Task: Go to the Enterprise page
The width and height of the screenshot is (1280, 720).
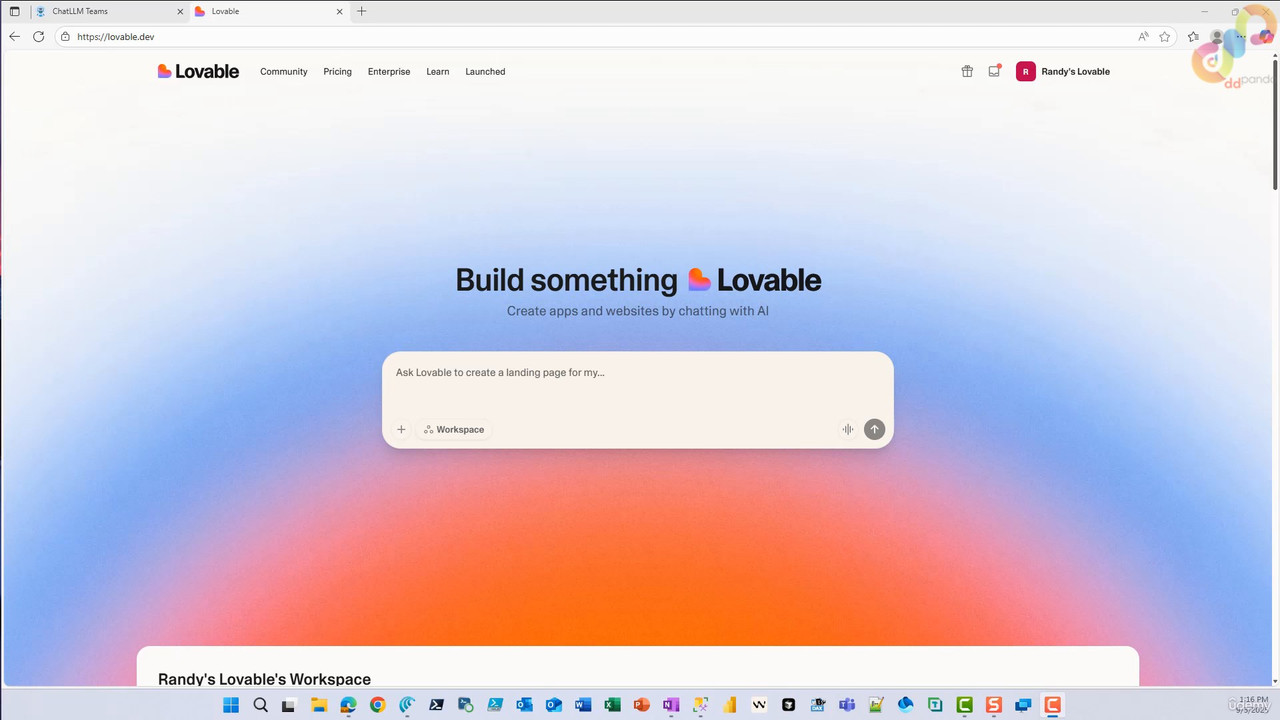Action: (x=389, y=72)
